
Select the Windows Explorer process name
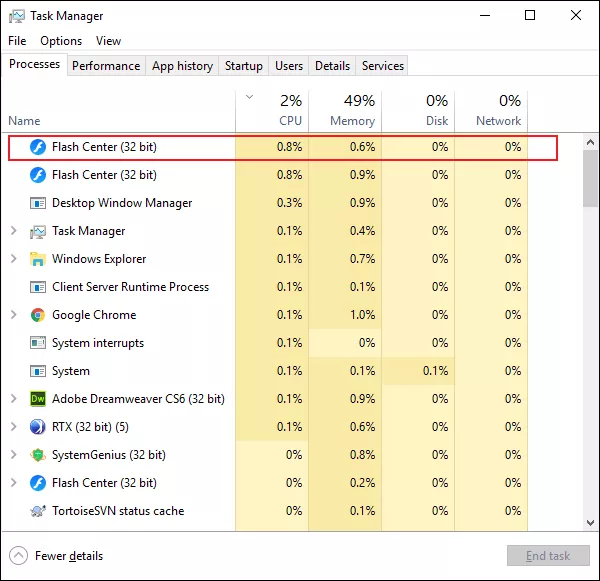point(99,259)
